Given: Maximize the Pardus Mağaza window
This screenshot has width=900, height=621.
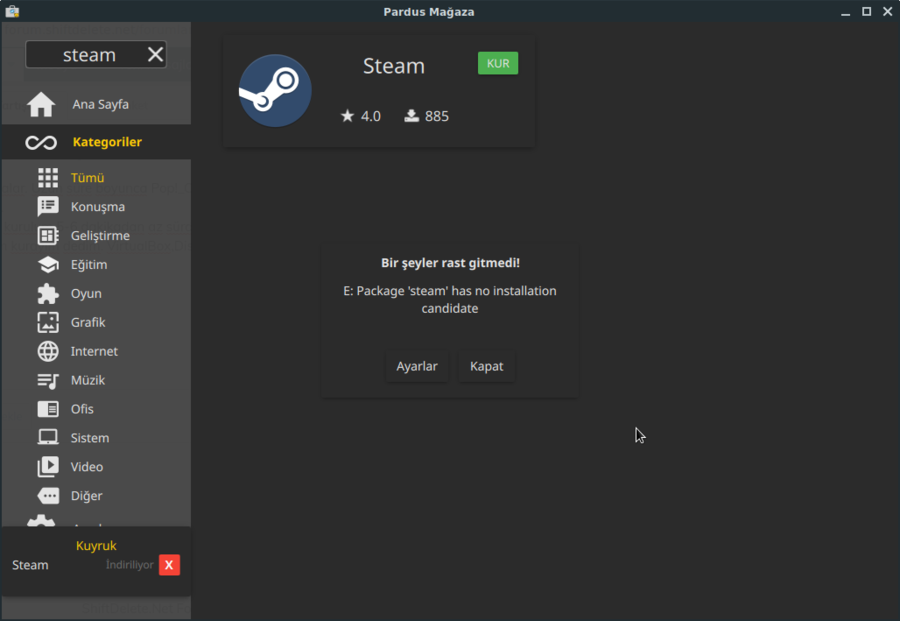Looking at the screenshot, I should click(867, 11).
